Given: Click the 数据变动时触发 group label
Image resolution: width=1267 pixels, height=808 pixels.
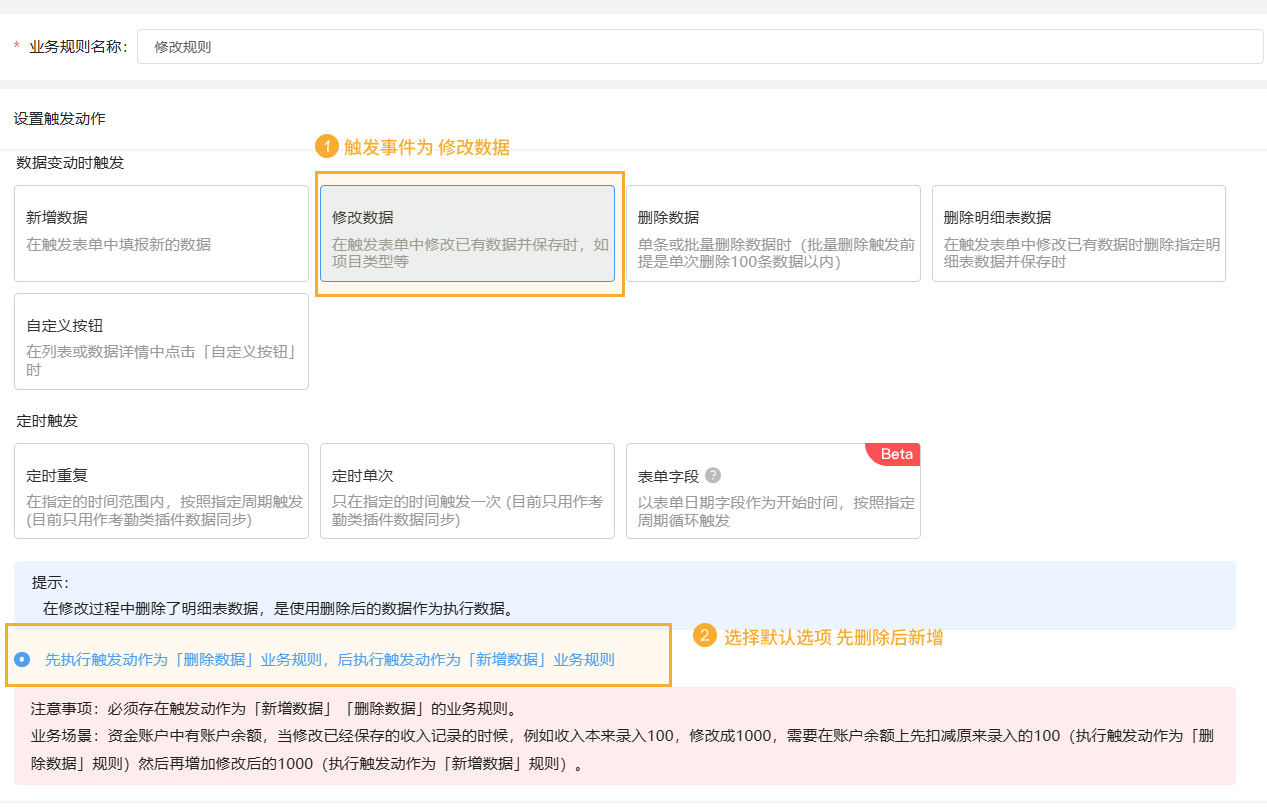Looking at the screenshot, I should point(70,163).
